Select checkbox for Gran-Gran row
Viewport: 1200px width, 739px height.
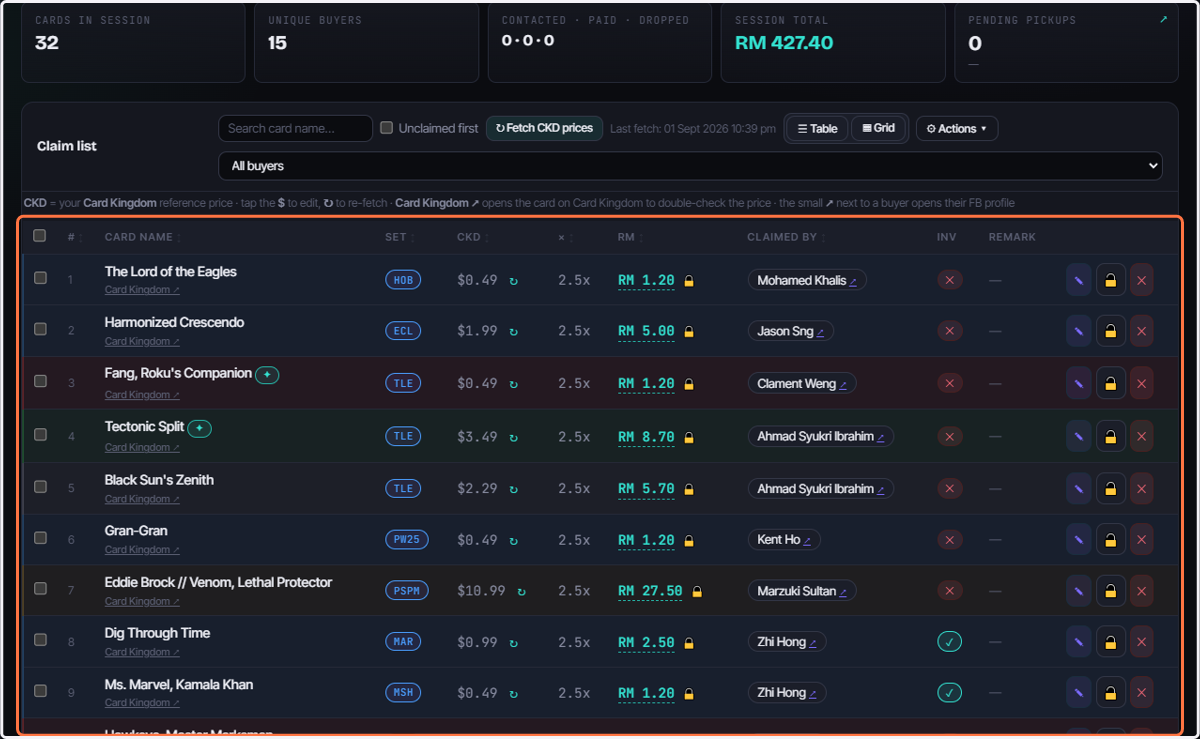coord(40,538)
